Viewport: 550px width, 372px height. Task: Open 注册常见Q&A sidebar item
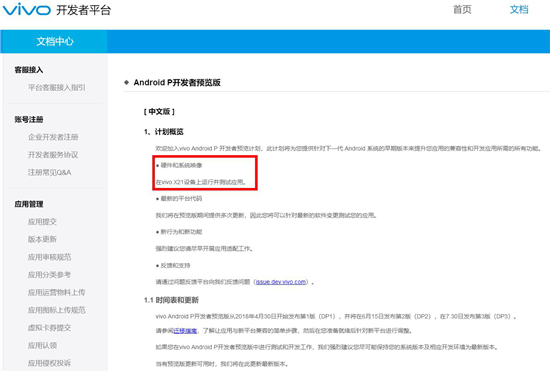pyautogui.click(x=49, y=172)
